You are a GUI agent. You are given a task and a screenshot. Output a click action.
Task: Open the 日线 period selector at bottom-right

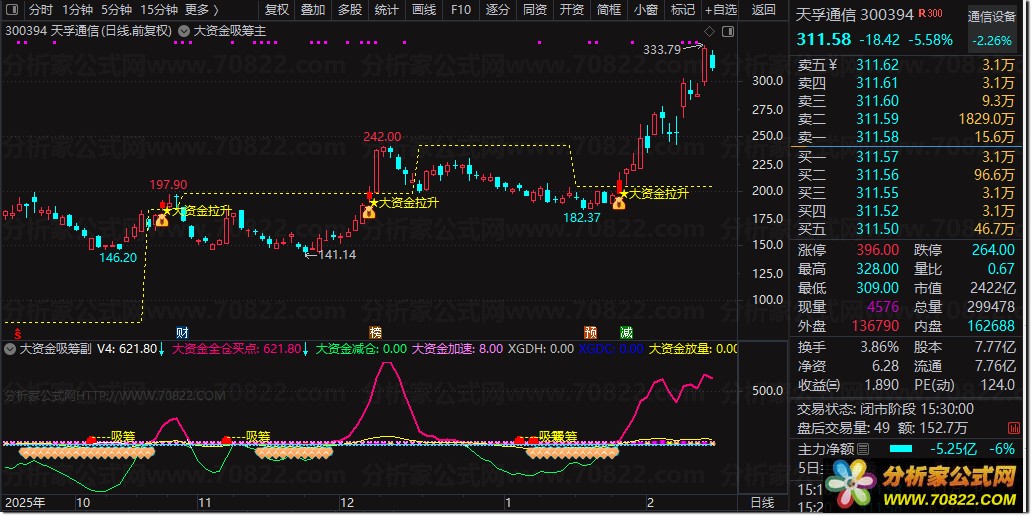(x=764, y=503)
